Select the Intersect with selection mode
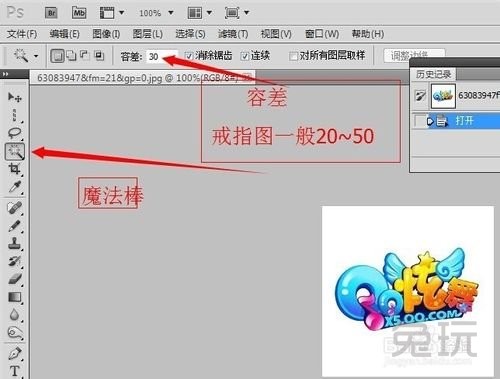500x379 pixels. [99, 55]
